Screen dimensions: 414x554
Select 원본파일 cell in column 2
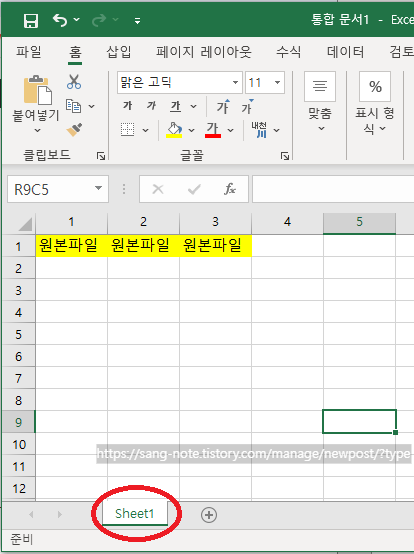[x=143, y=246]
